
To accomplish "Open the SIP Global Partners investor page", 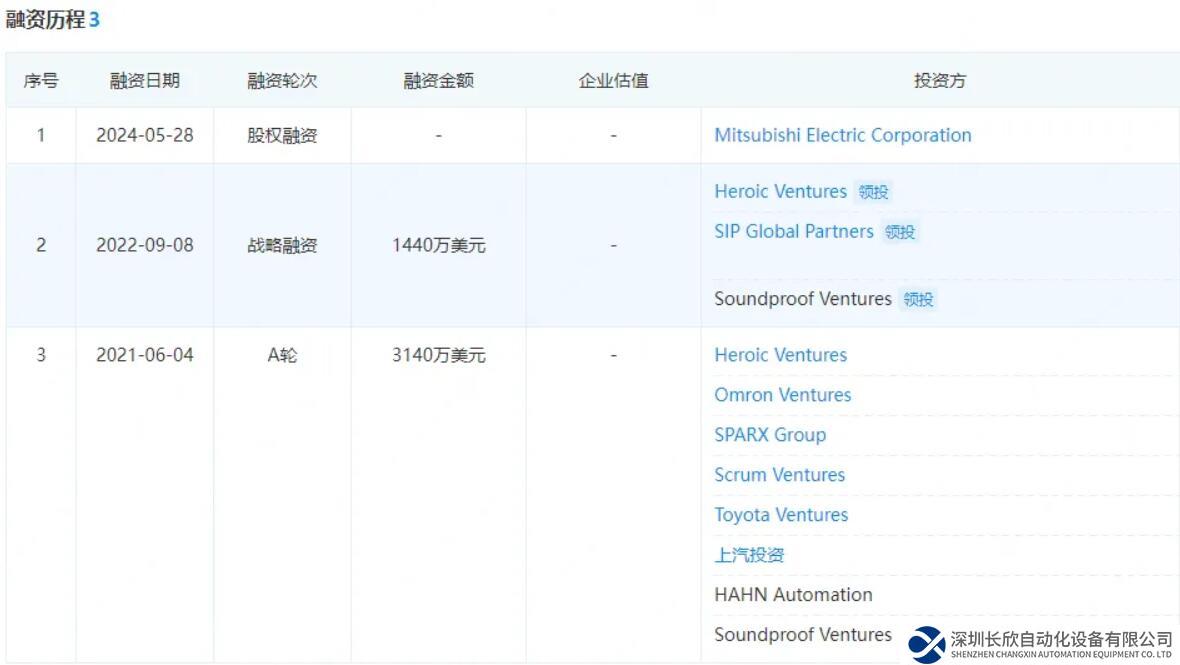I will point(793,231).
